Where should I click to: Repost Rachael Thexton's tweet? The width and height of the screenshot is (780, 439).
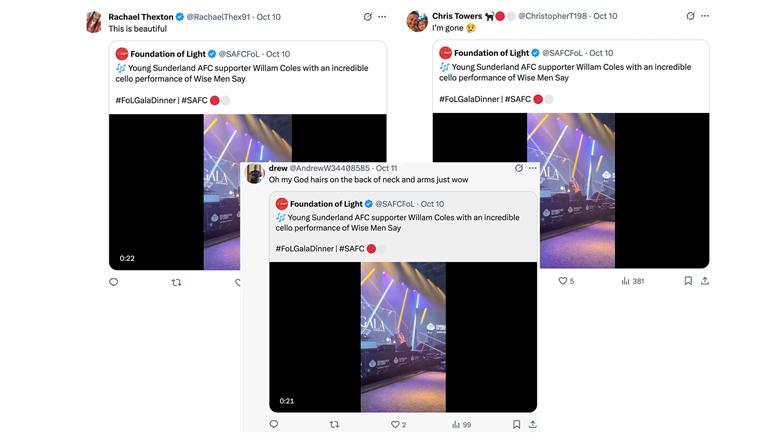point(176,282)
